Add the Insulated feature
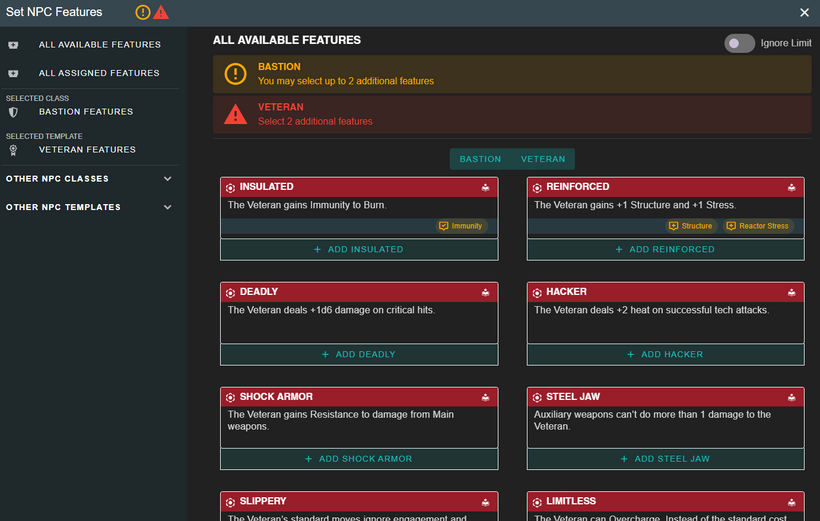The height and width of the screenshot is (521, 820). click(x=358, y=249)
